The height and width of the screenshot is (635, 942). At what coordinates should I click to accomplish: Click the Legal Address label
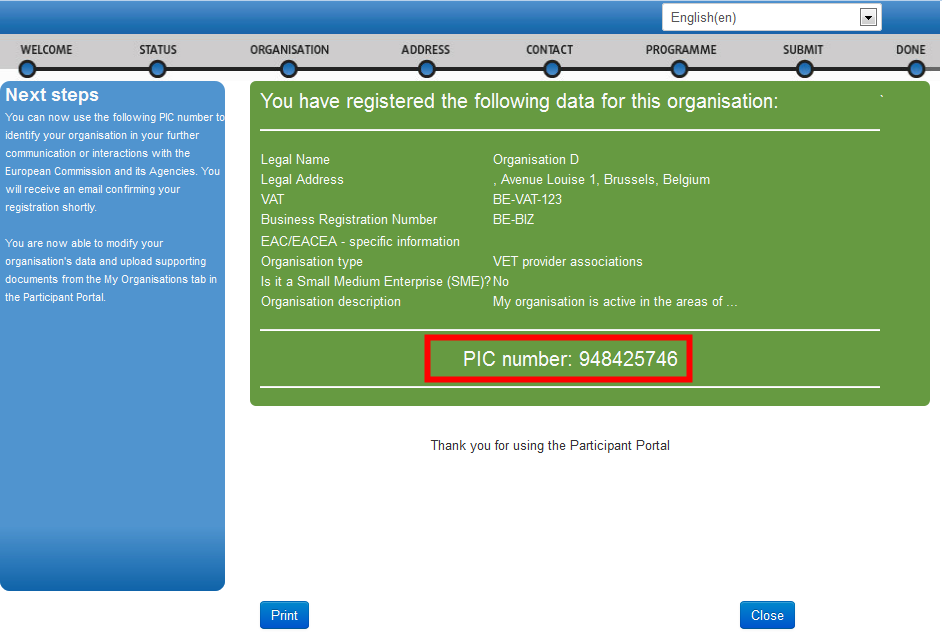(x=302, y=180)
